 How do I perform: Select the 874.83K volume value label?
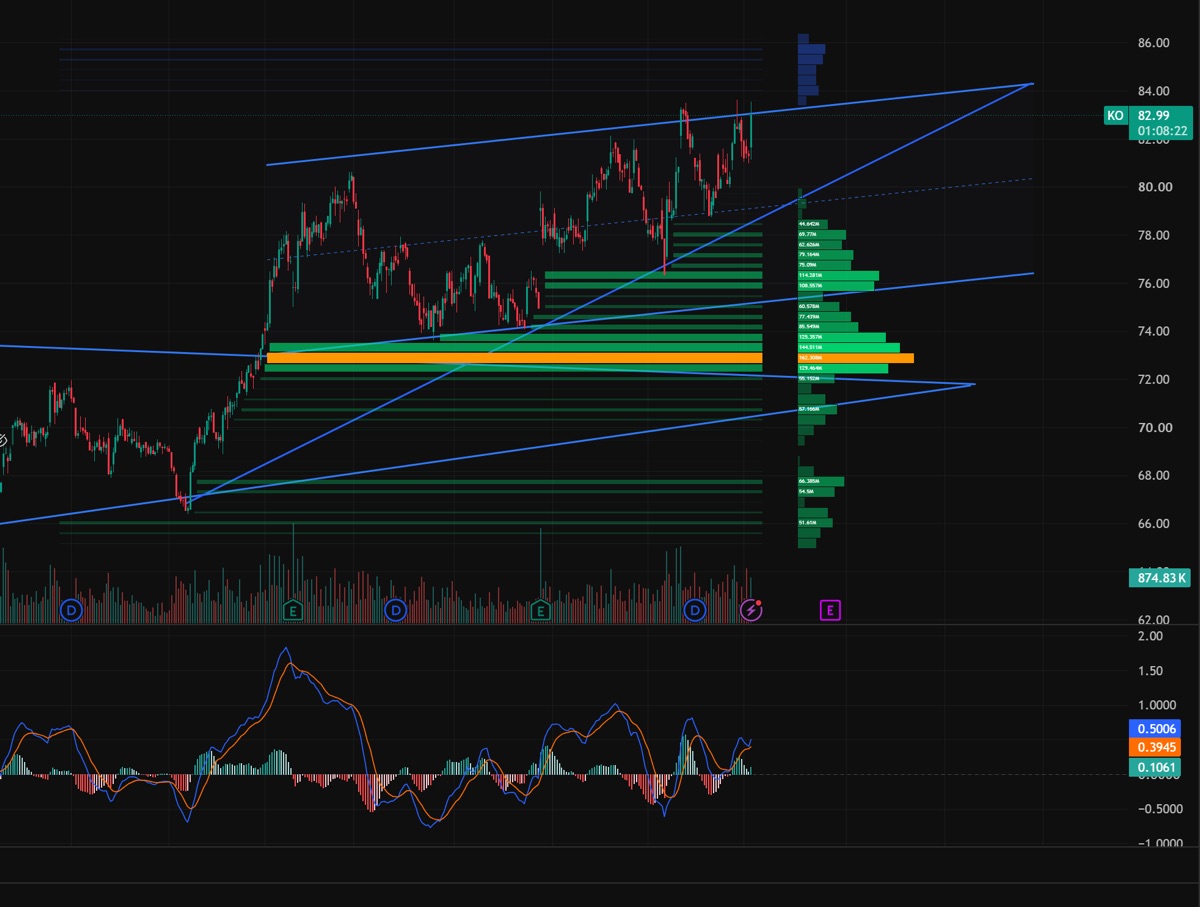(x=1161, y=577)
